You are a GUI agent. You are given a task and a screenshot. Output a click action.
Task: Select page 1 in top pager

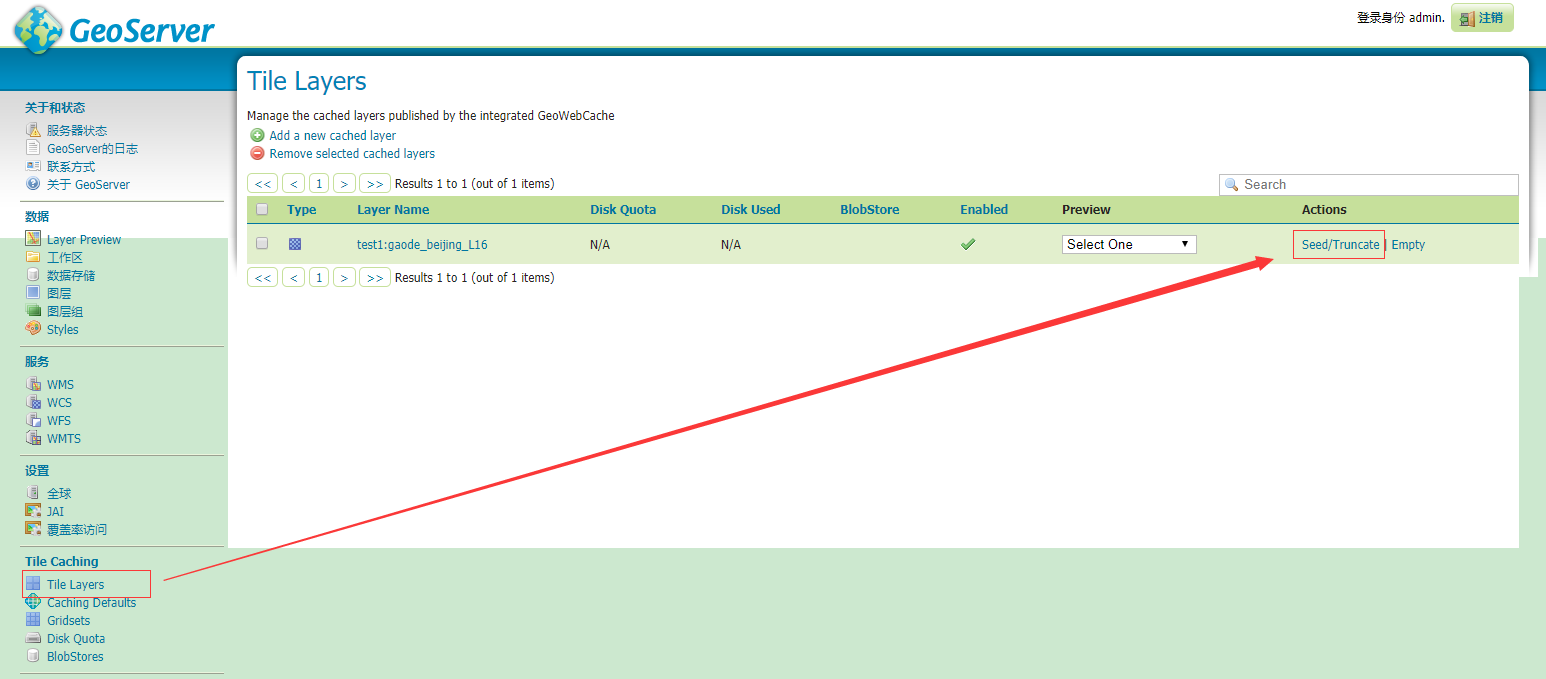319,184
